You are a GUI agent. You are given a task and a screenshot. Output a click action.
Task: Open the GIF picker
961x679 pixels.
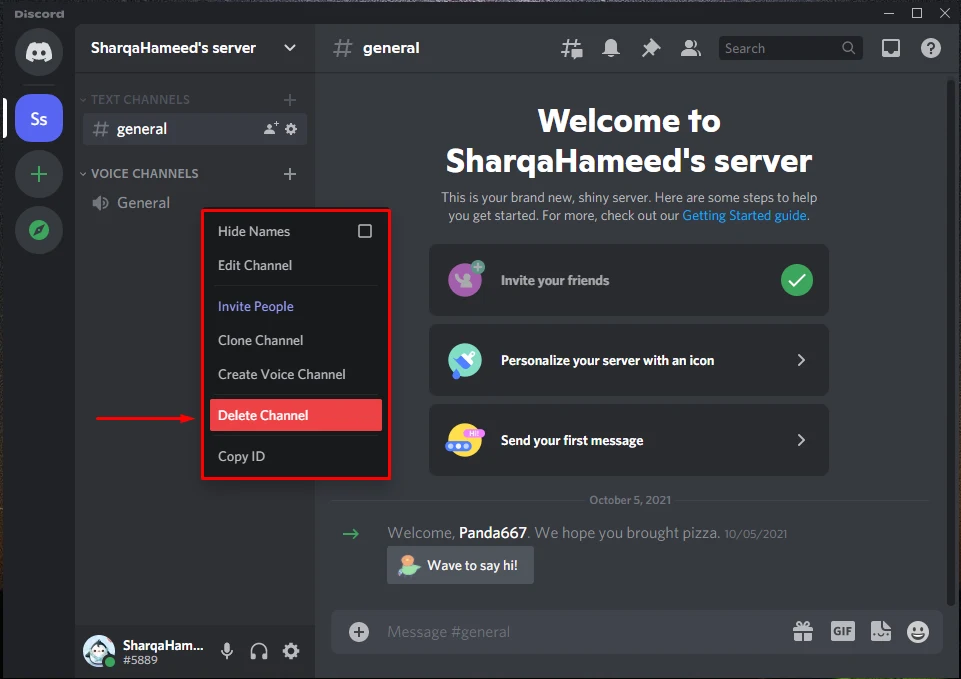click(x=843, y=631)
